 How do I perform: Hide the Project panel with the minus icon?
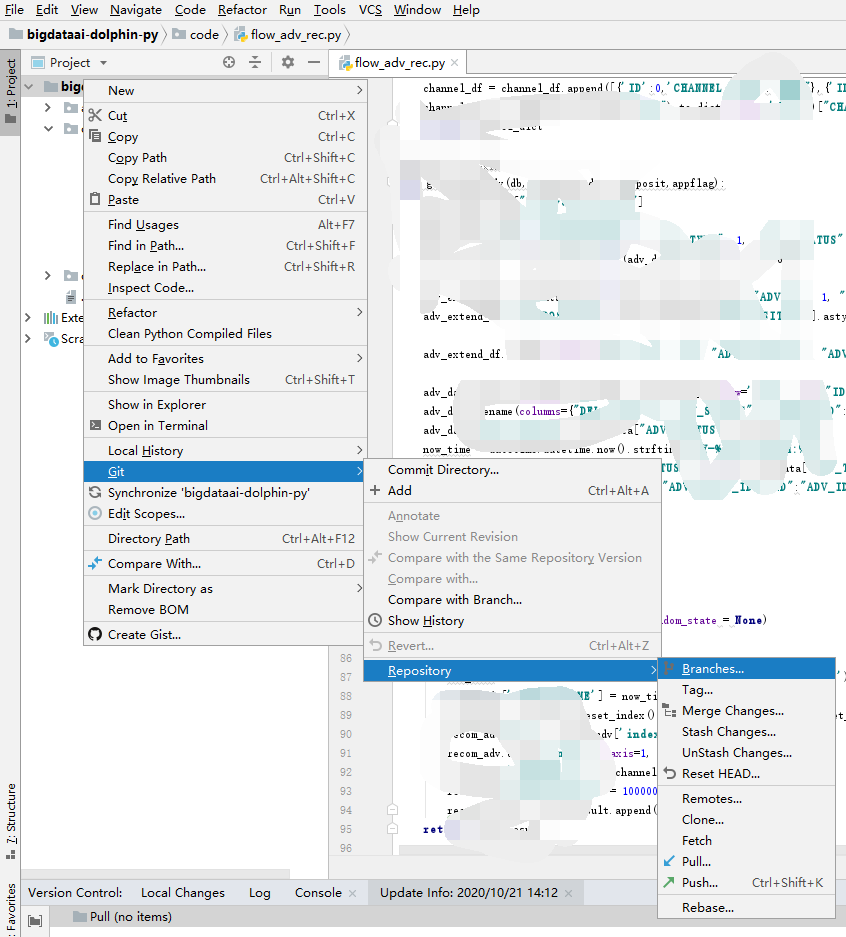(x=313, y=62)
